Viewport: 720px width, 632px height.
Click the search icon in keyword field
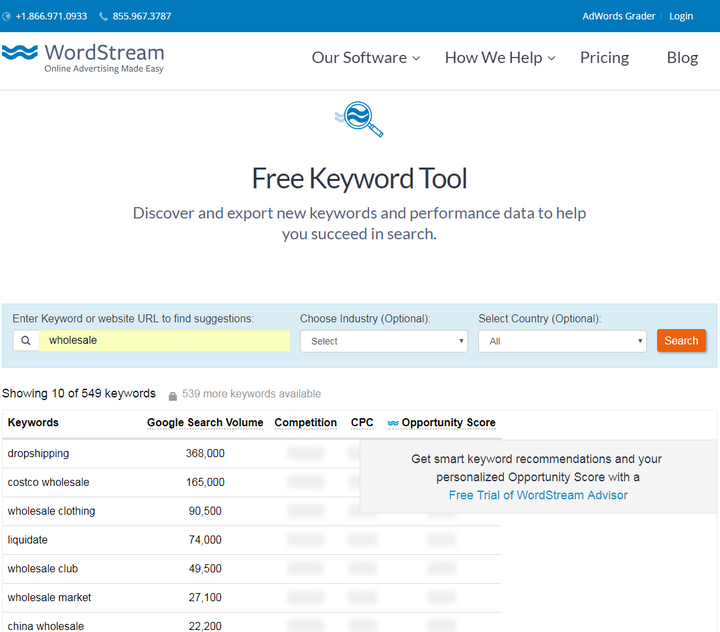pyautogui.click(x=26, y=340)
